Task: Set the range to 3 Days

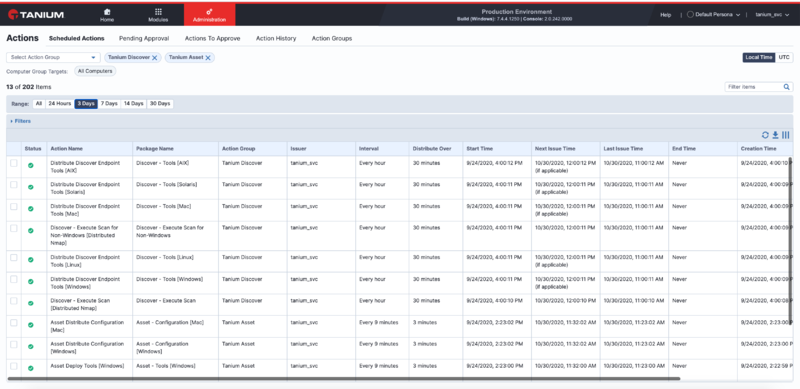Action: click(x=86, y=104)
